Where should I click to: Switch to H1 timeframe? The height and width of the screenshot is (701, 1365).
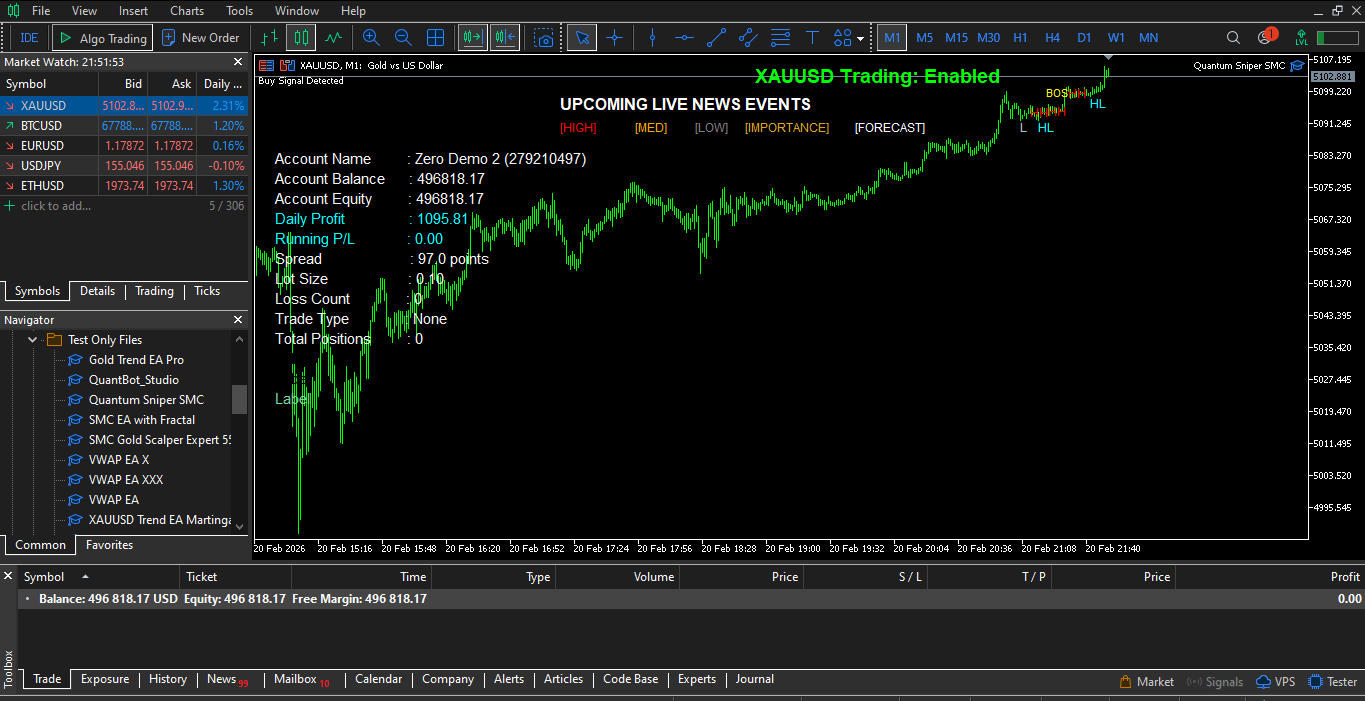coord(1020,38)
